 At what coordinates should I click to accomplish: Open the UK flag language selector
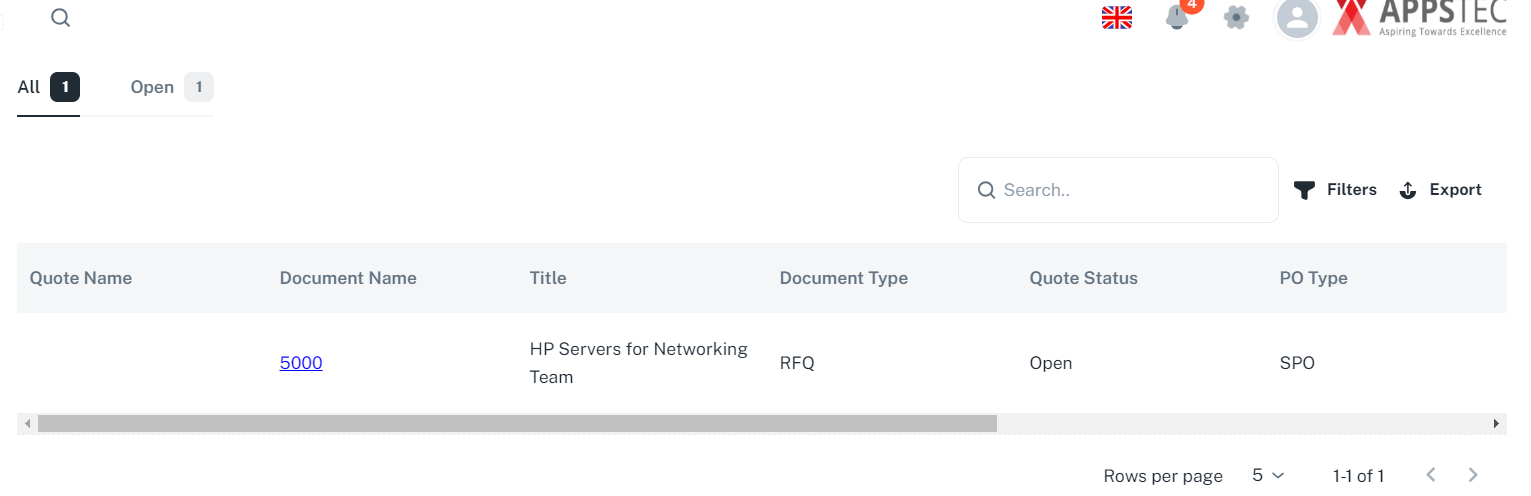[x=1116, y=18]
